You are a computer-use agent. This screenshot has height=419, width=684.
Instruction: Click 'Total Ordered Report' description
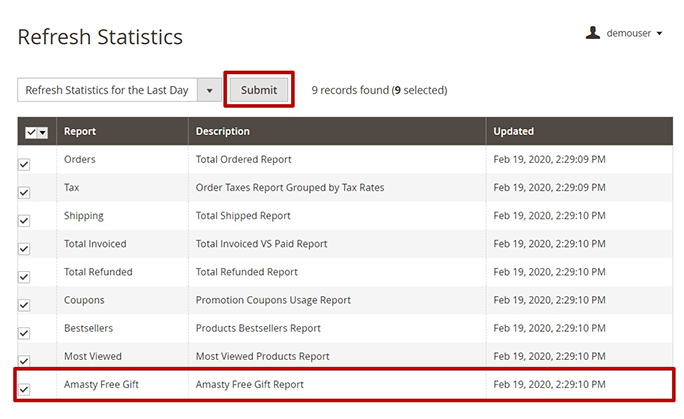(x=243, y=159)
